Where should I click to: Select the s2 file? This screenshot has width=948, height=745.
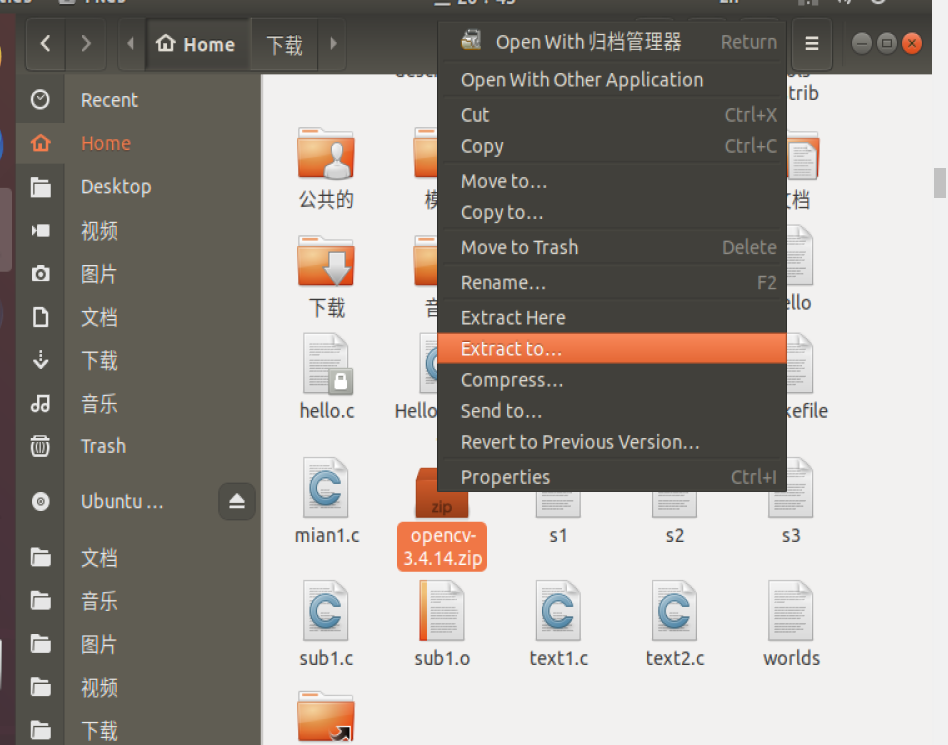tap(674, 513)
